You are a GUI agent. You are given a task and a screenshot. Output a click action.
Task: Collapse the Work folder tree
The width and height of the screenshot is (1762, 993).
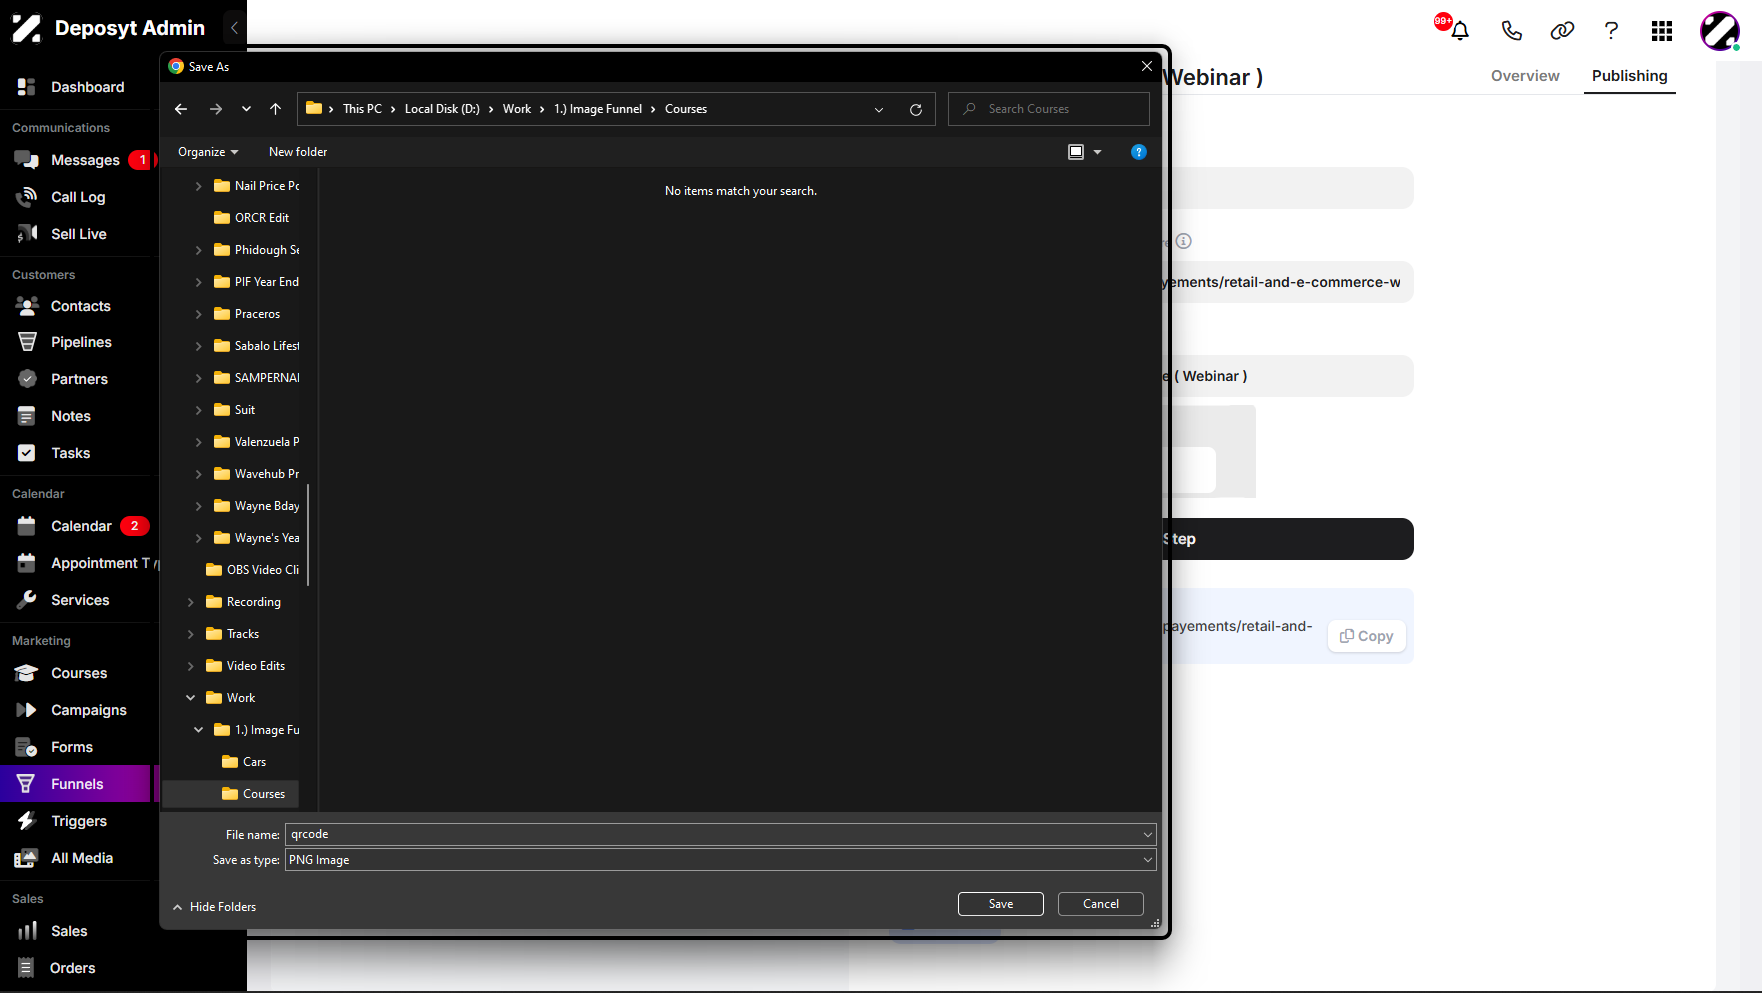pos(190,698)
